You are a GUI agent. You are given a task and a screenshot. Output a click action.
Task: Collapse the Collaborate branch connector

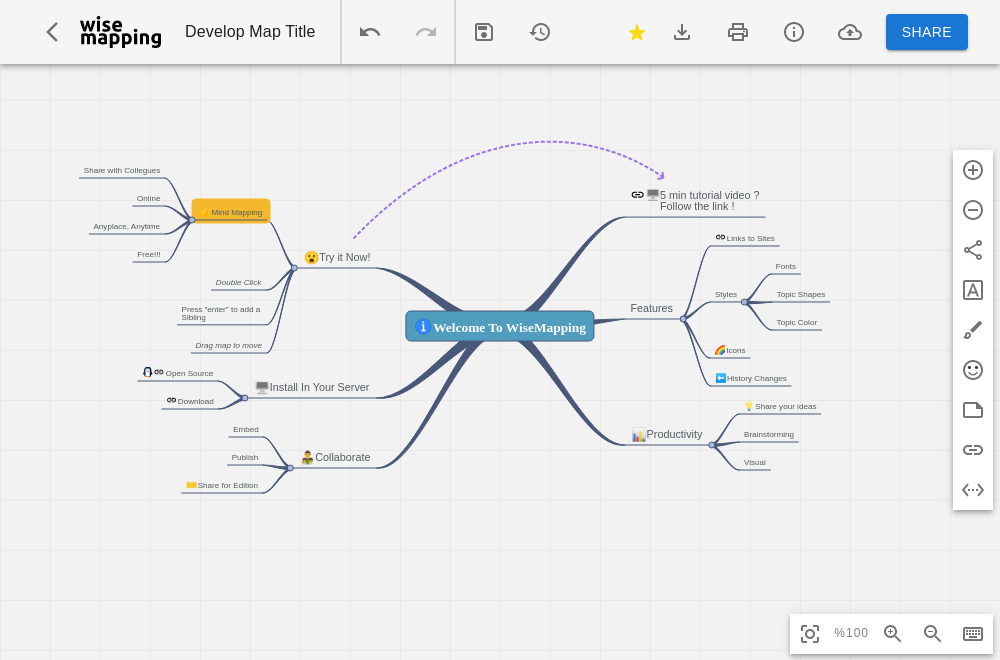pos(290,468)
